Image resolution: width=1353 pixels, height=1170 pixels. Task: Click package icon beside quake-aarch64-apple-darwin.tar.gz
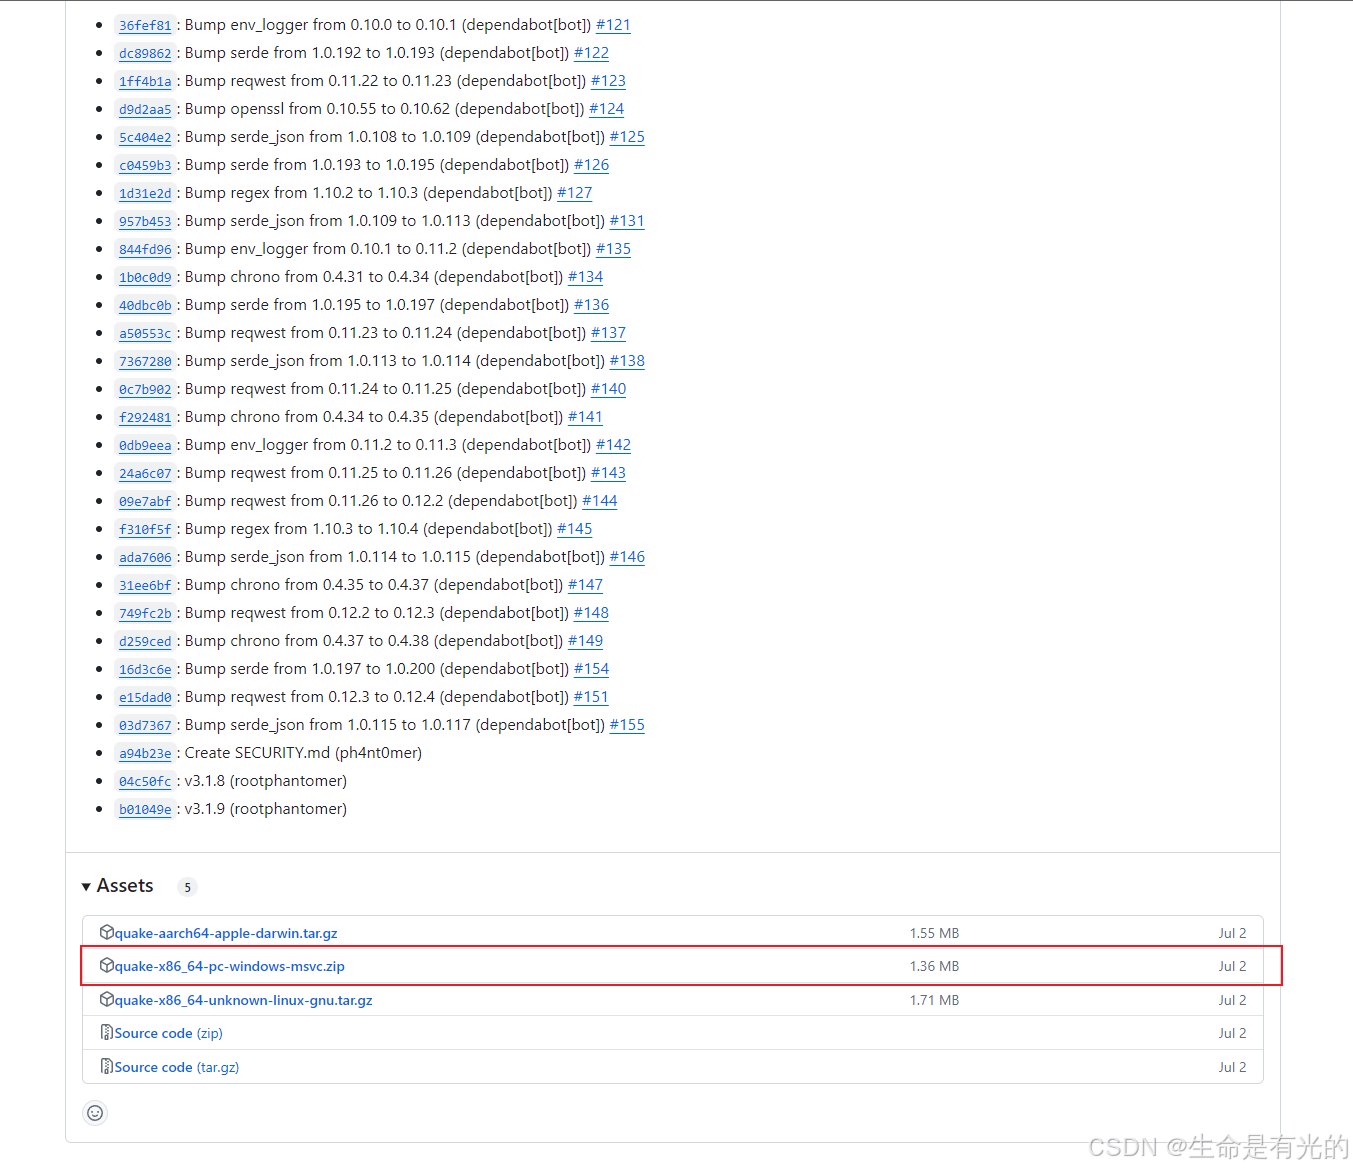point(107,932)
